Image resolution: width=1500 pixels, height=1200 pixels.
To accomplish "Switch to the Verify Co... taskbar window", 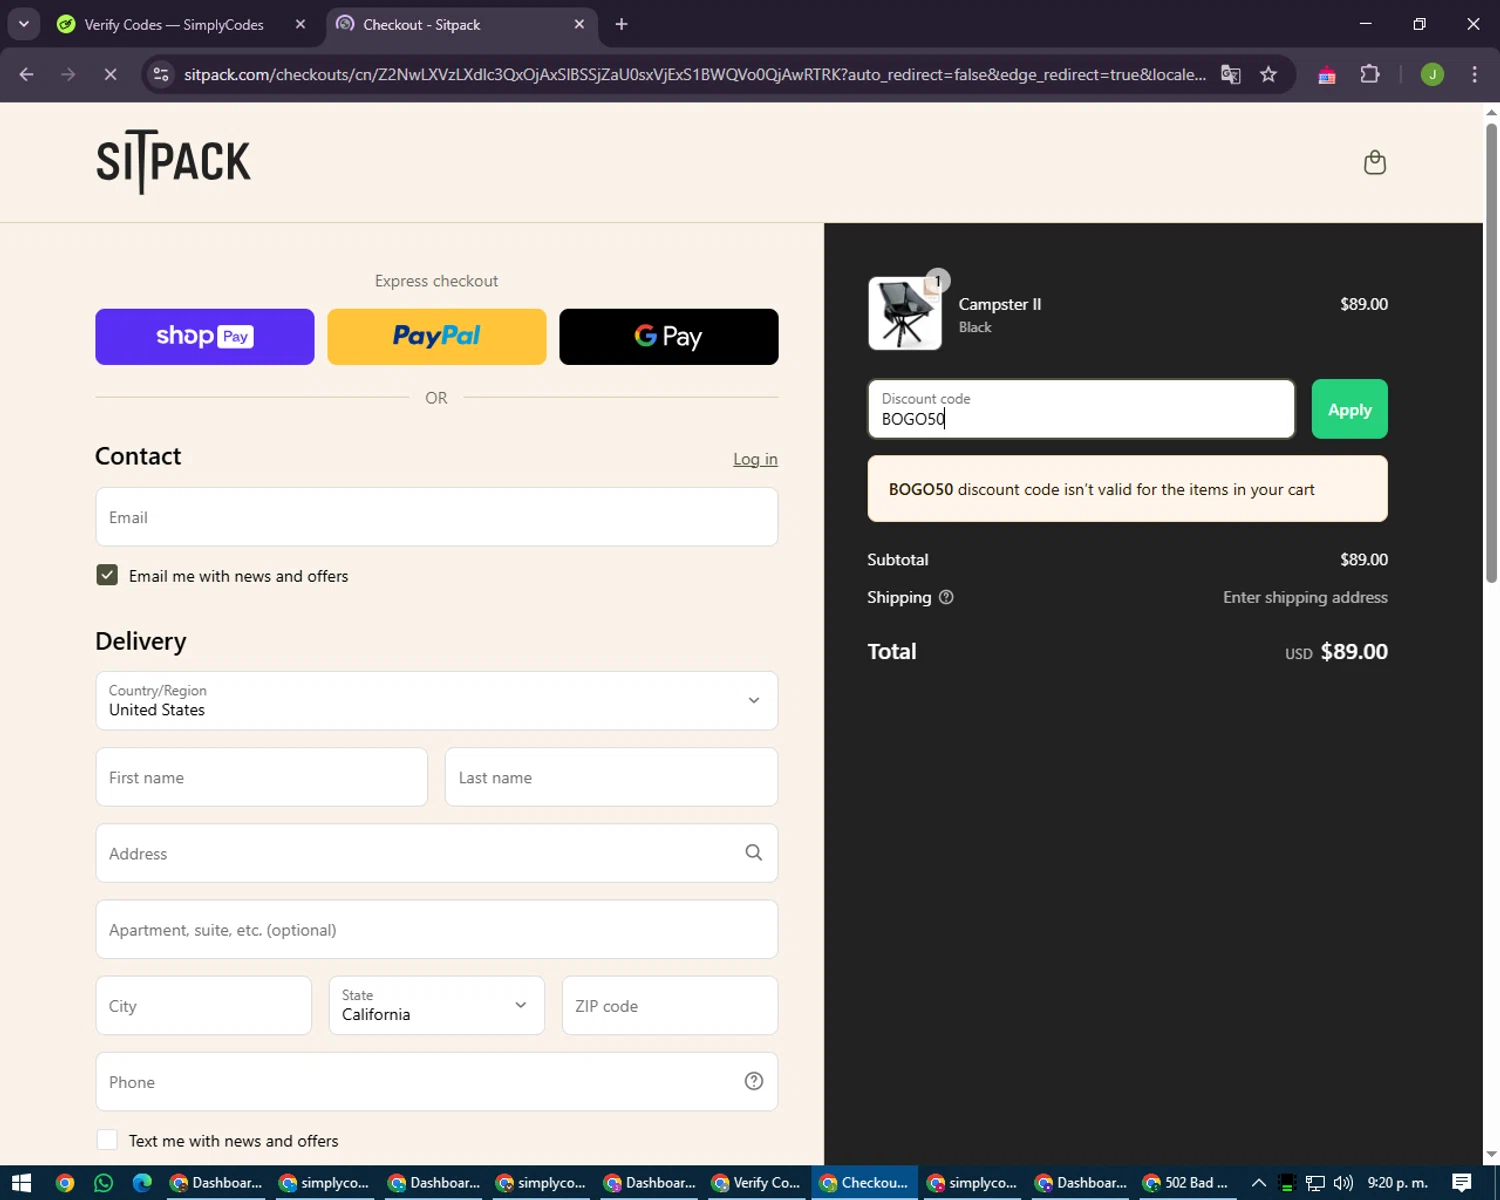I will pos(757,1183).
